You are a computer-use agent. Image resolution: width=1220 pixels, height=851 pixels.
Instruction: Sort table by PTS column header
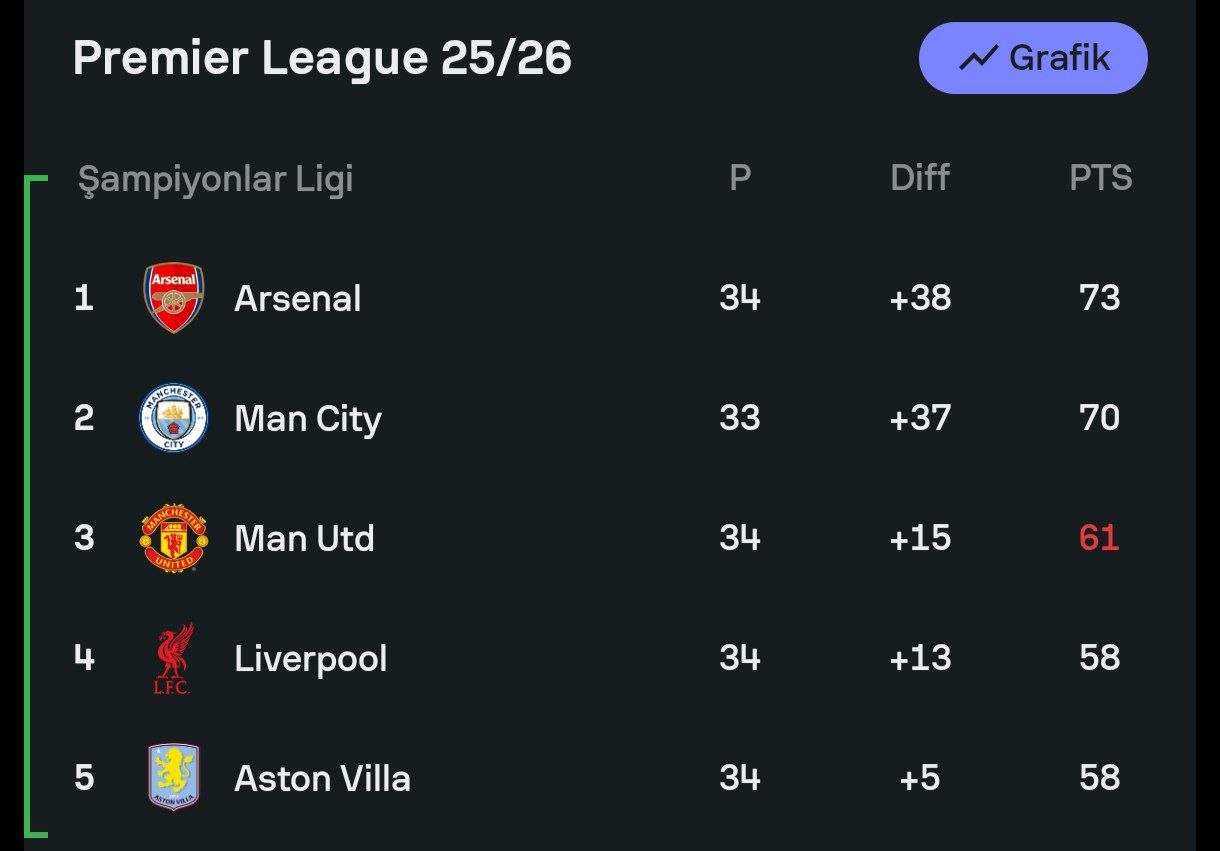(1100, 178)
